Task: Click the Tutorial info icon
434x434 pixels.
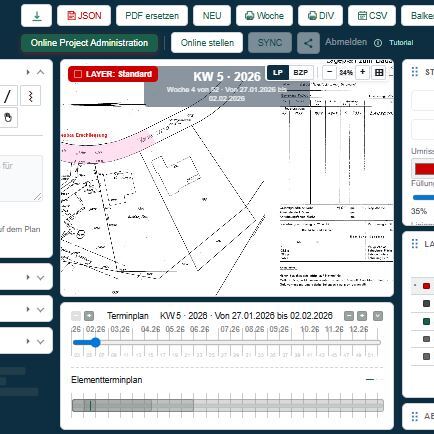Action: point(378,43)
